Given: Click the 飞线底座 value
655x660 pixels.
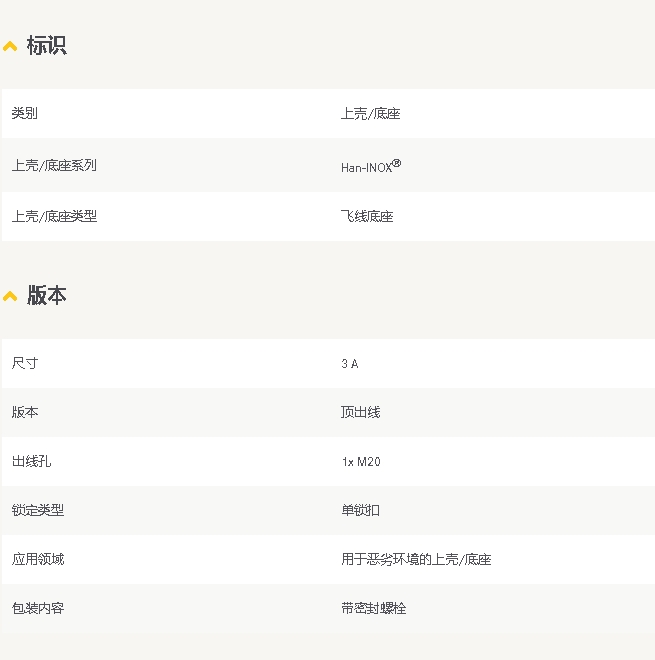Looking at the screenshot, I should (x=367, y=216).
